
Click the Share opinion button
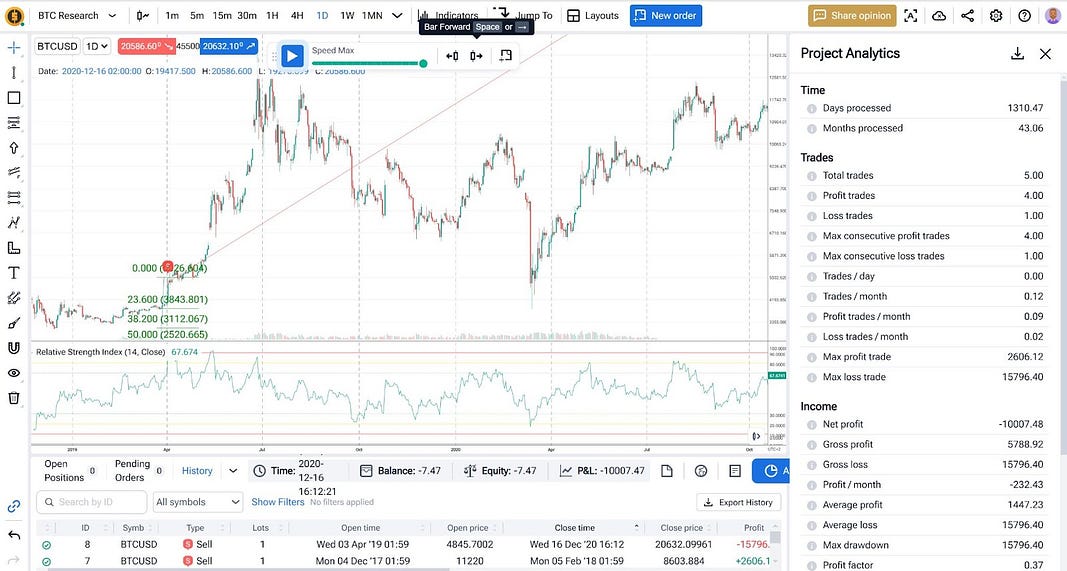[852, 16]
